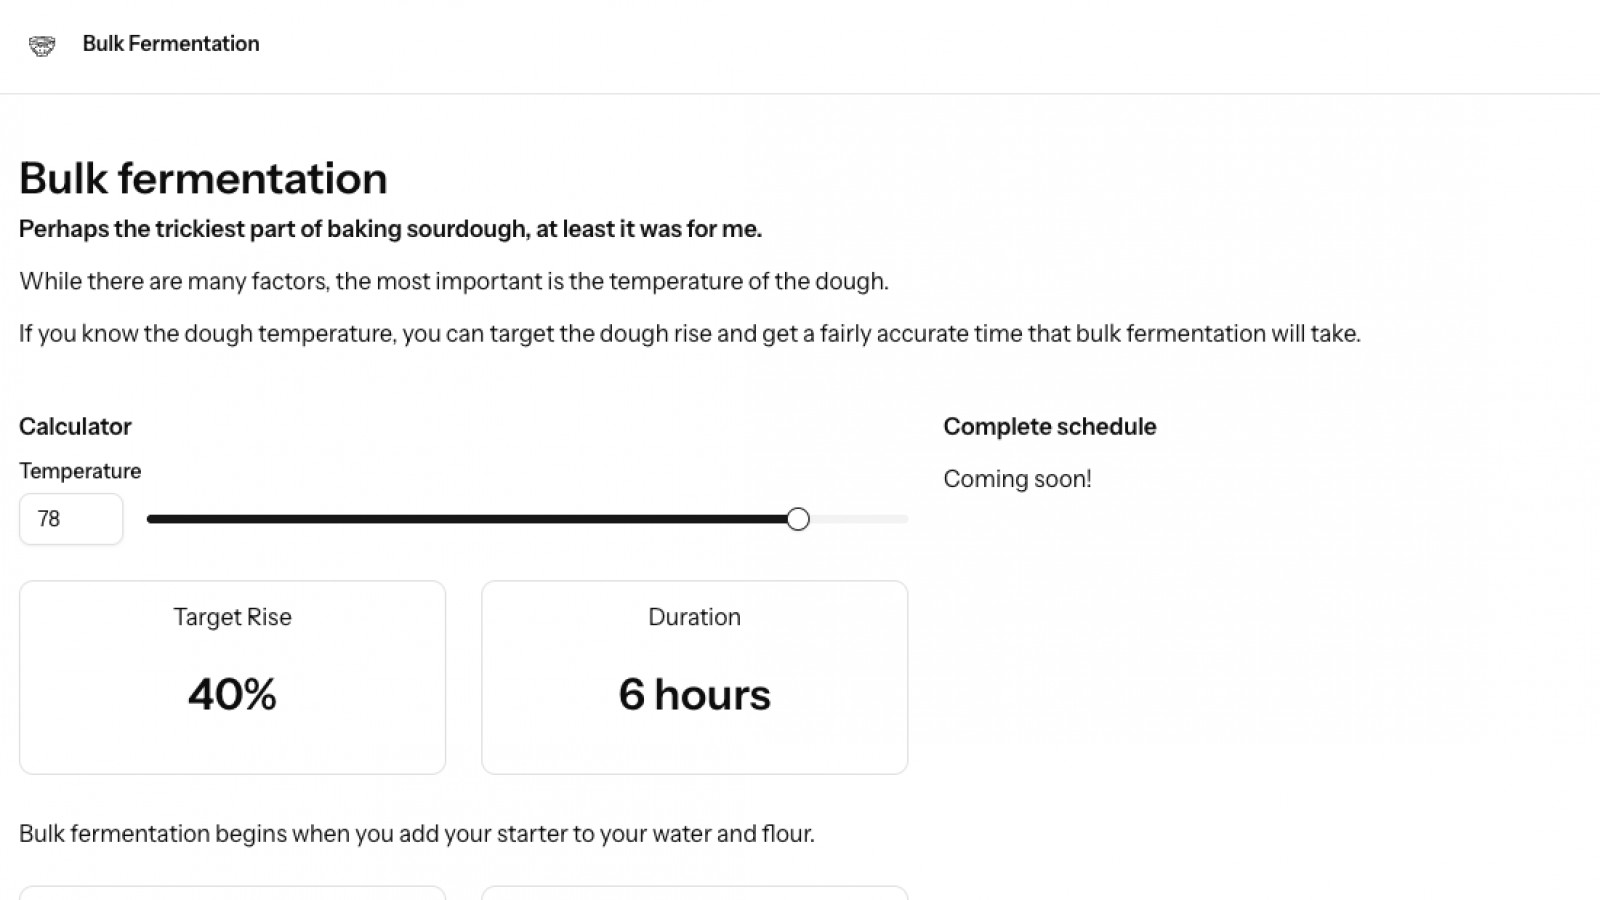
Task: Click the temperature input field showing 78
Action: pyautogui.click(x=71, y=519)
